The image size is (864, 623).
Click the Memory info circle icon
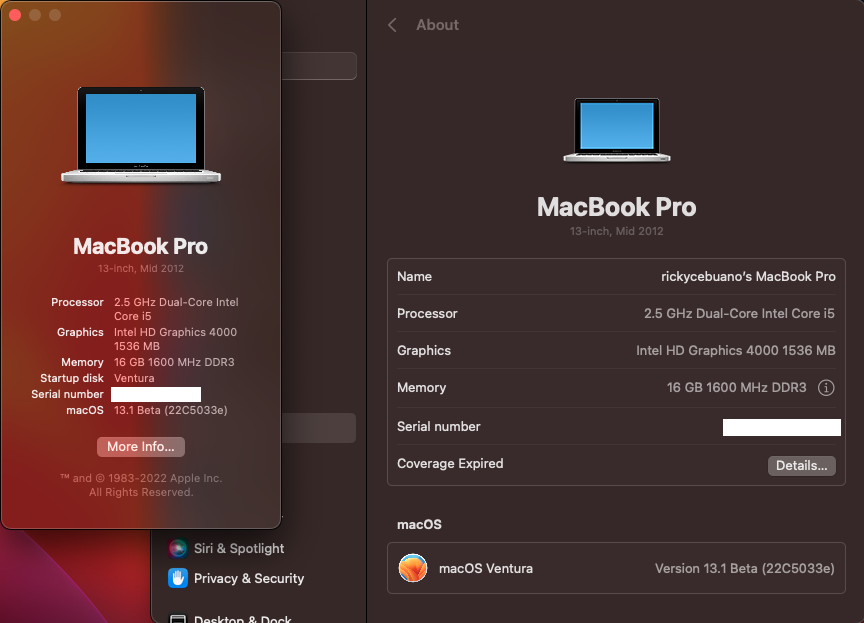tap(825, 388)
